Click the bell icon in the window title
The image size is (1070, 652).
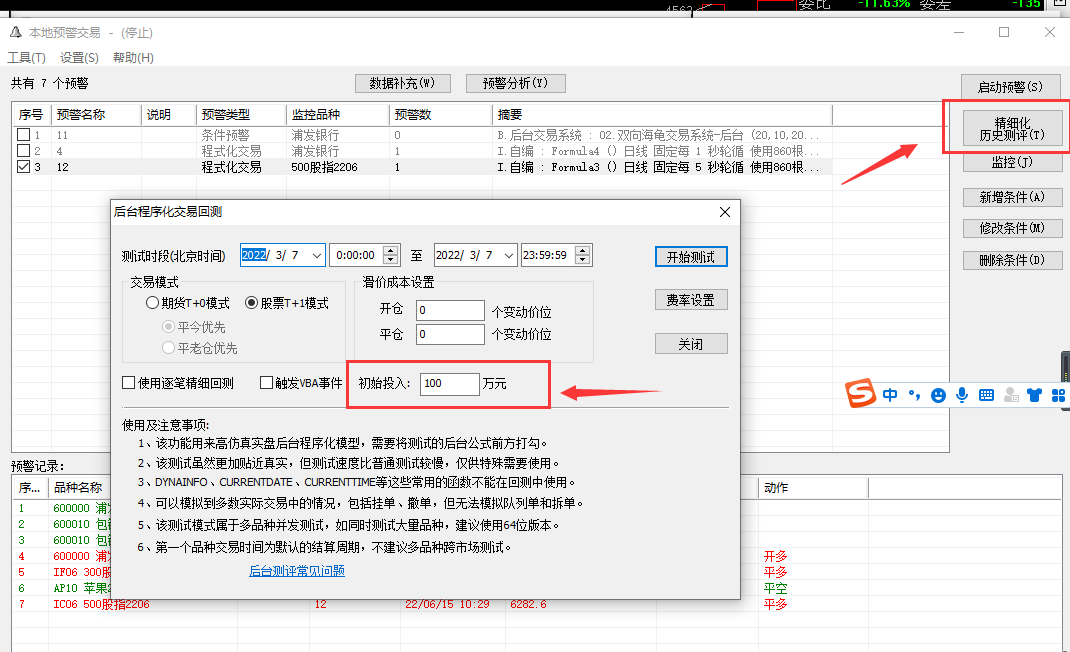[x=15, y=32]
